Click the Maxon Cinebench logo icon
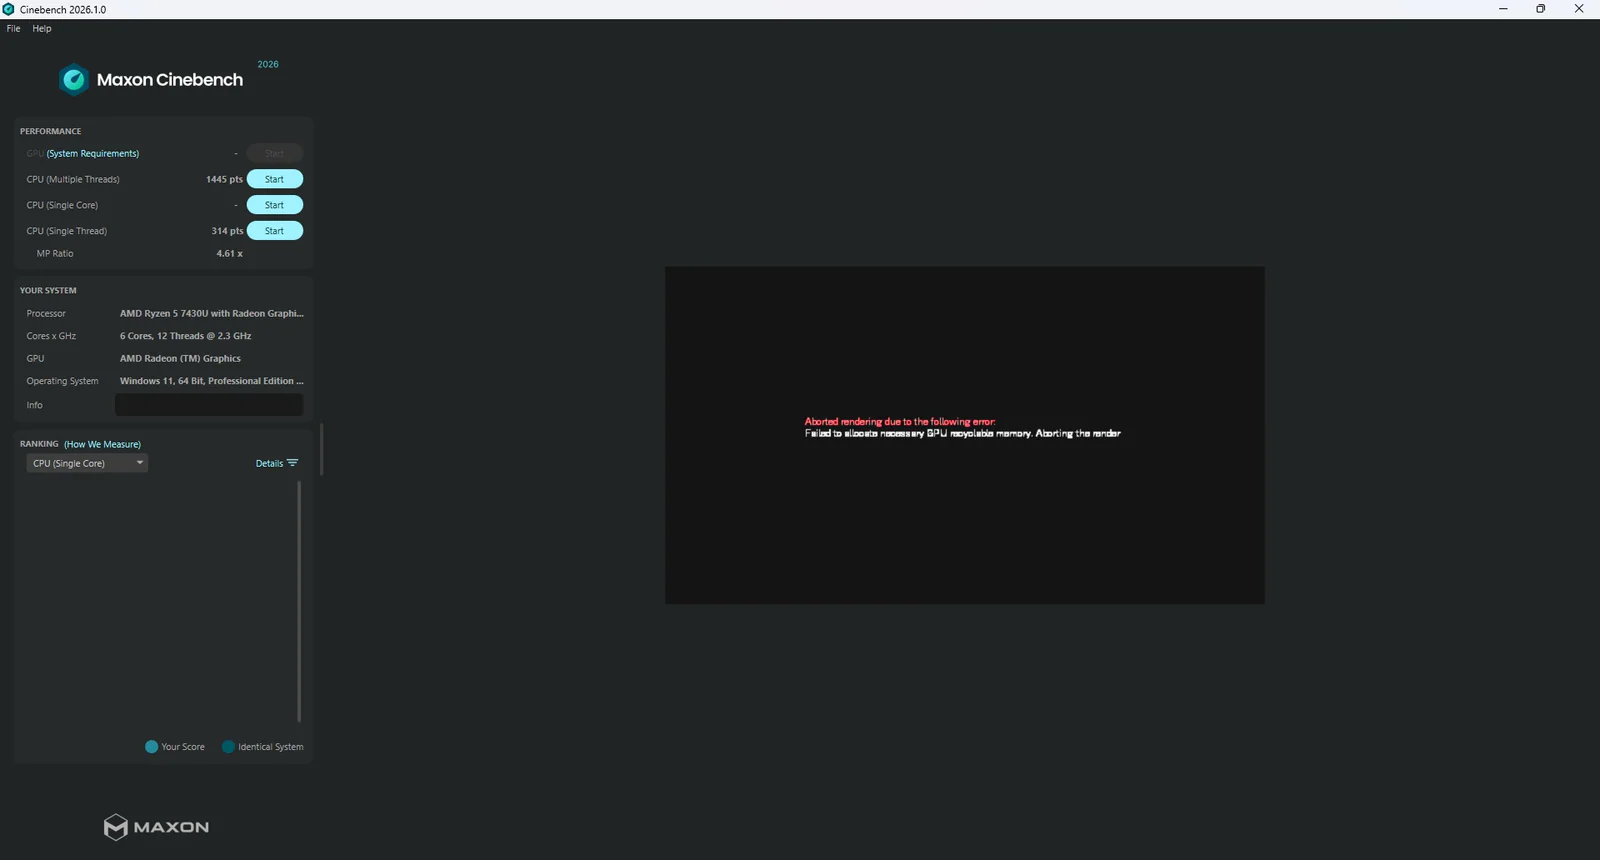Screen dimensions: 1600x860 pyautogui.click(x=73, y=79)
